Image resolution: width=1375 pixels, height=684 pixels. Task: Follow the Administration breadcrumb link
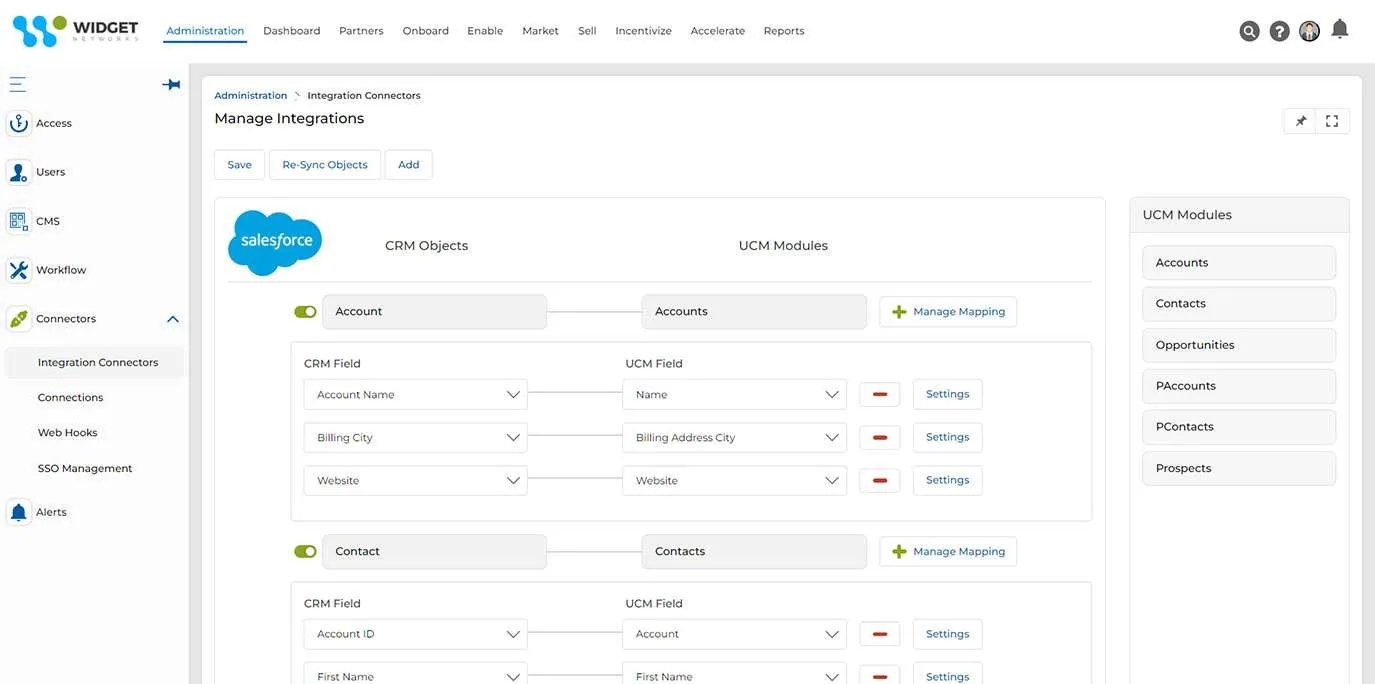[x=251, y=96]
